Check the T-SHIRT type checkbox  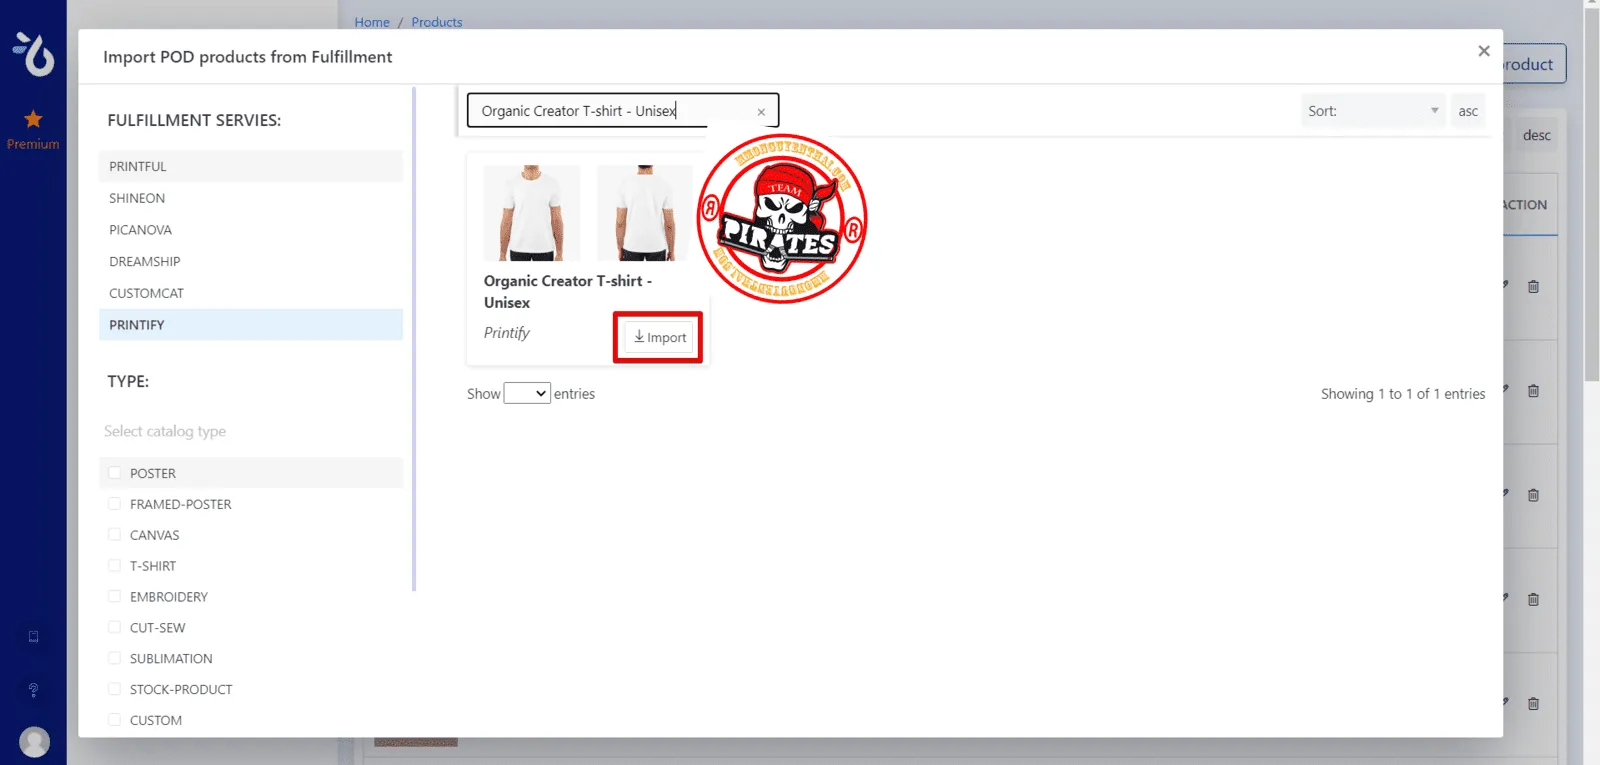point(114,566)
